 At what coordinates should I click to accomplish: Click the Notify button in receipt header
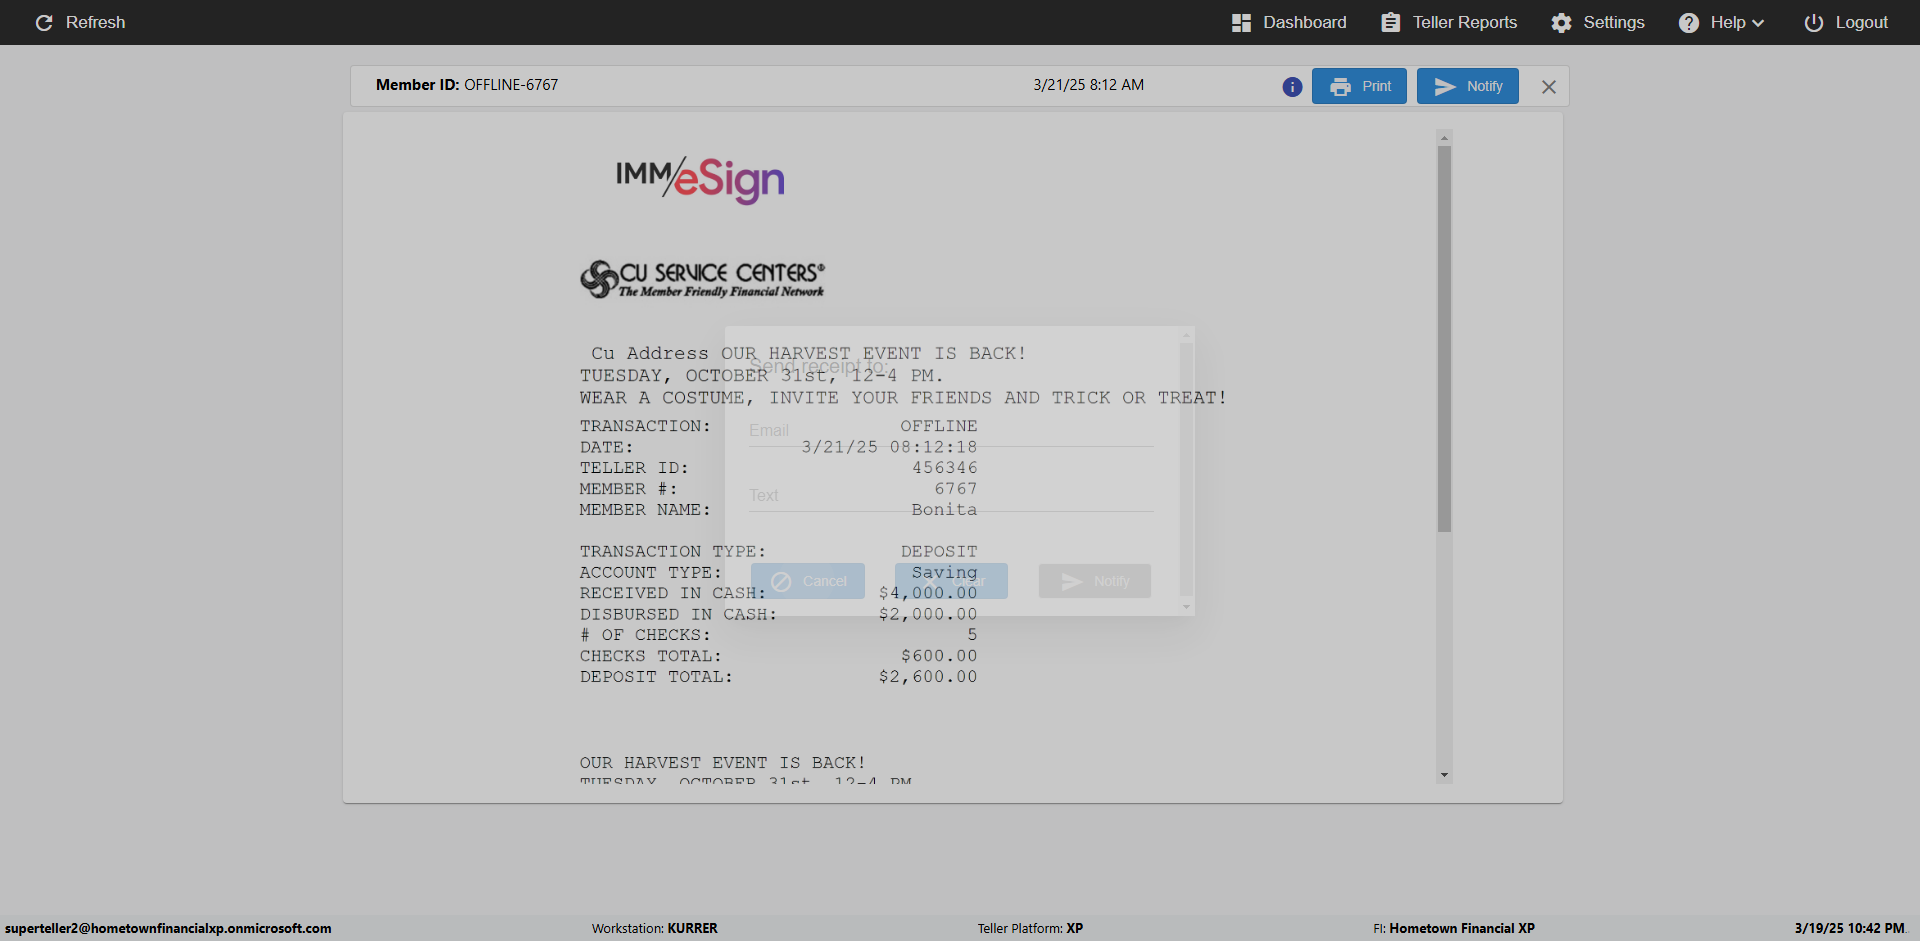[1468, 86]
